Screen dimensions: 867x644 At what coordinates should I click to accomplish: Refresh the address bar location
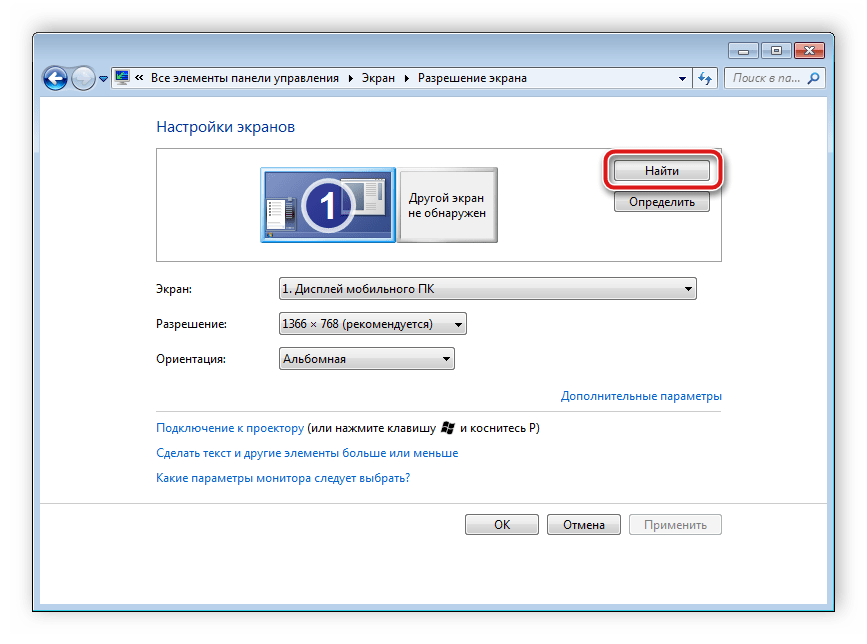(x=705, y=78)
